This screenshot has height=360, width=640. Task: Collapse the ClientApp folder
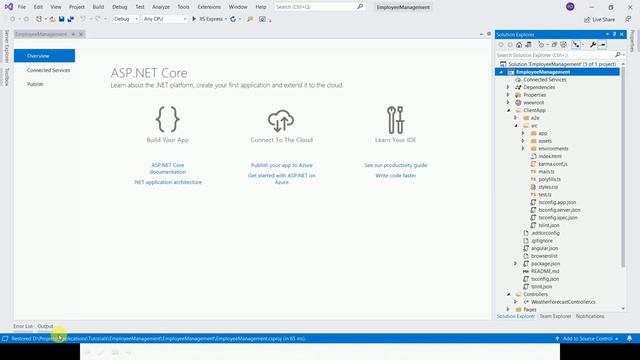508,110
